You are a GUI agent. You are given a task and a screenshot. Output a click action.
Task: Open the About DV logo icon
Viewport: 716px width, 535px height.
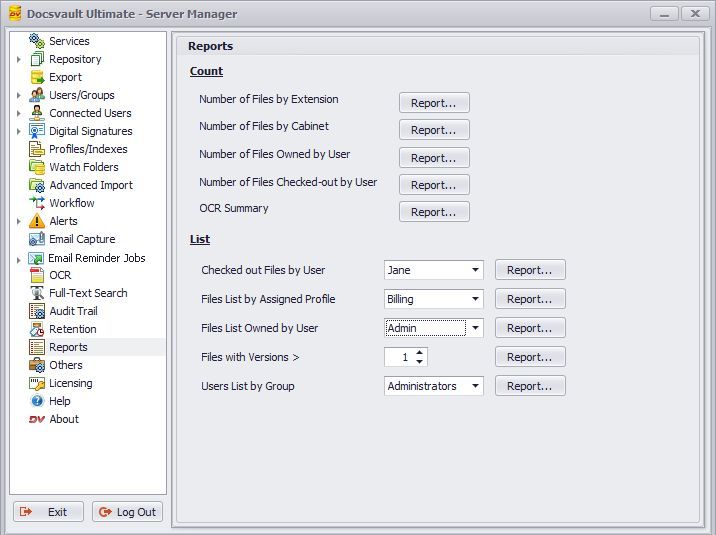click(x=37, y=419)
